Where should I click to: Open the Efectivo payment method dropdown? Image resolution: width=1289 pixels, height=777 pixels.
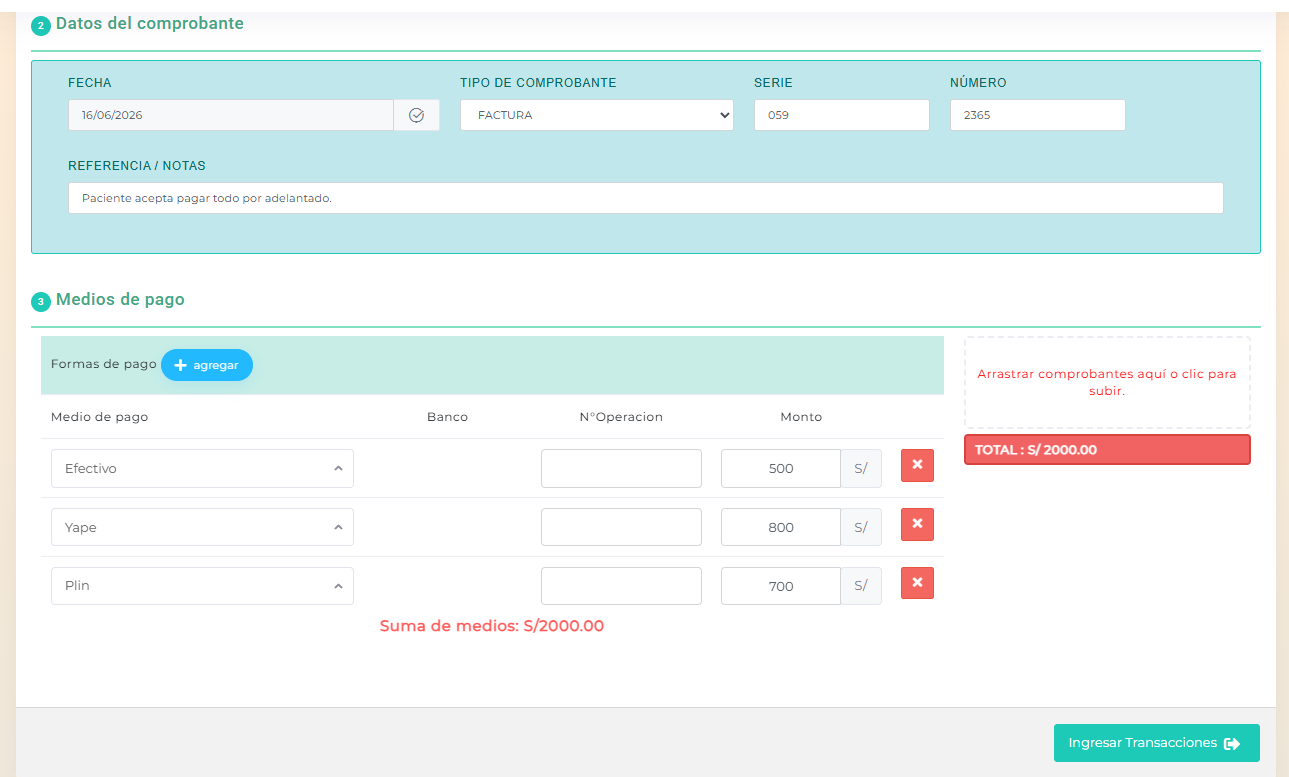coord(202,468)
